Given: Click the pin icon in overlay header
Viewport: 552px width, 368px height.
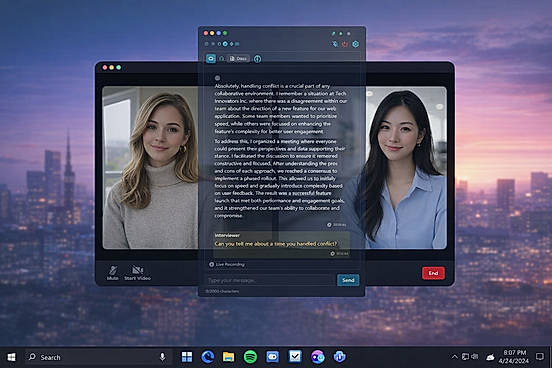Looking at the screenshot, I should (334, 44).
